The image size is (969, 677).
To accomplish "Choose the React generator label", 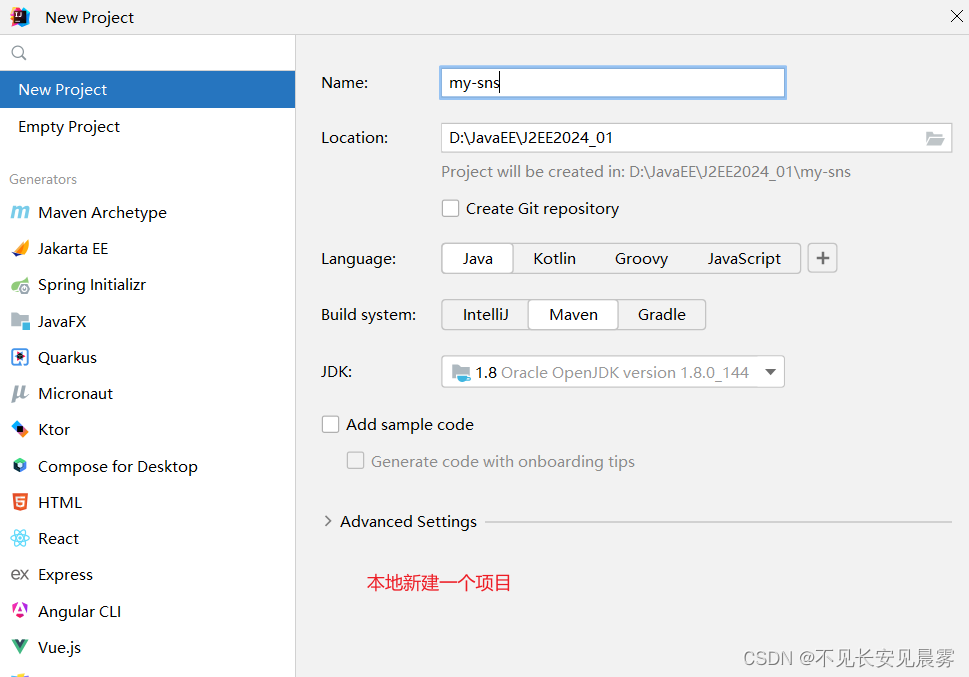I will (58, 539).
